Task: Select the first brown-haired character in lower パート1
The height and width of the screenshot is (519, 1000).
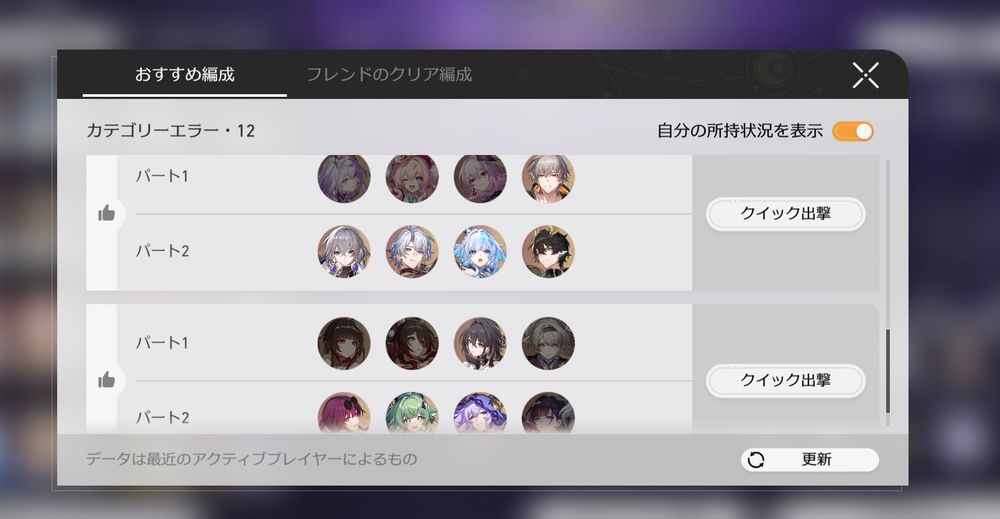Action: [x=344, y=344]
